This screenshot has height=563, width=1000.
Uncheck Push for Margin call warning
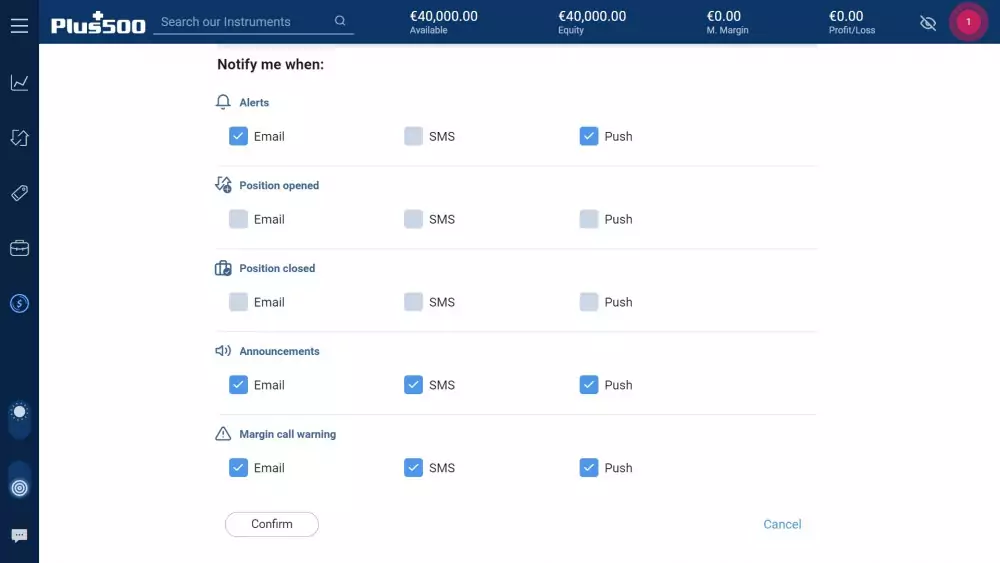coord(589,467)
